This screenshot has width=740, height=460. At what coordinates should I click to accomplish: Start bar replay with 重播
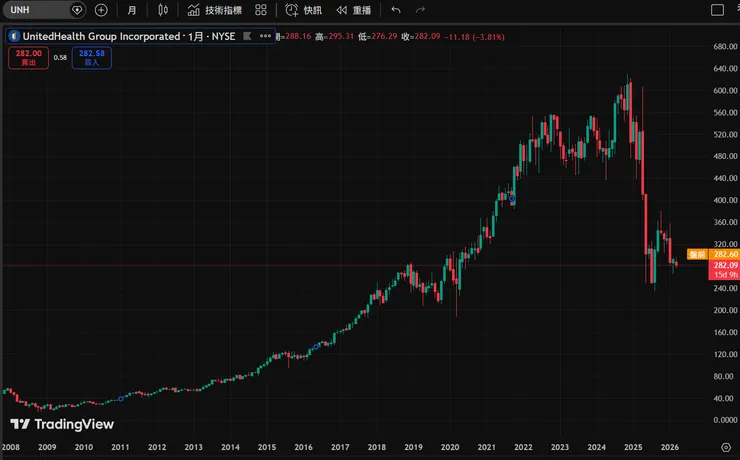point(354,10)
